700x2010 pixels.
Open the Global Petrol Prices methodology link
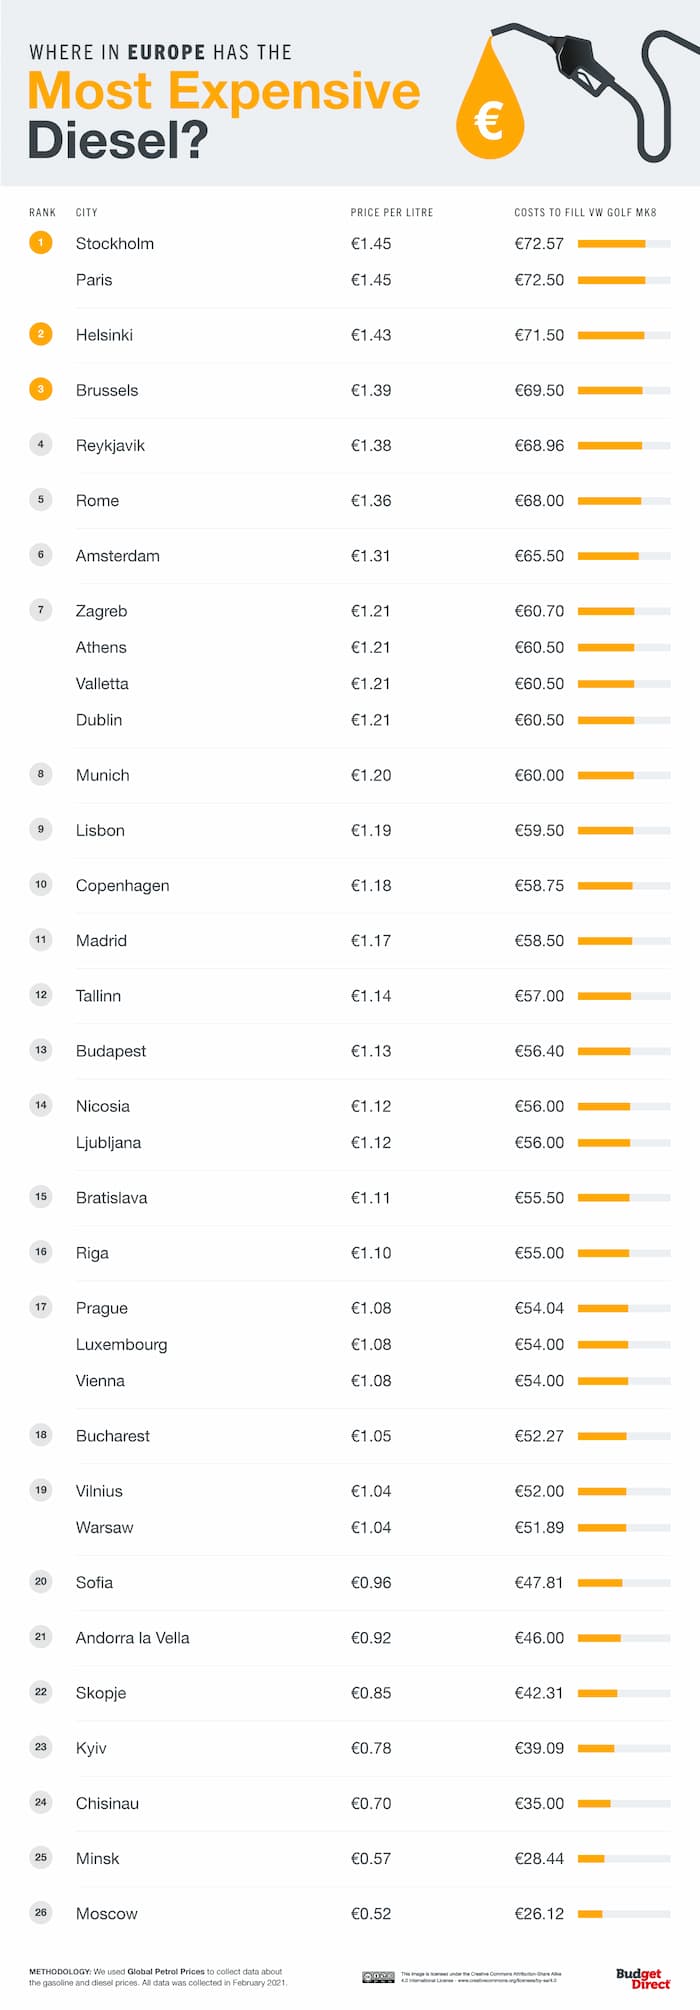(x=165, y=1972)
